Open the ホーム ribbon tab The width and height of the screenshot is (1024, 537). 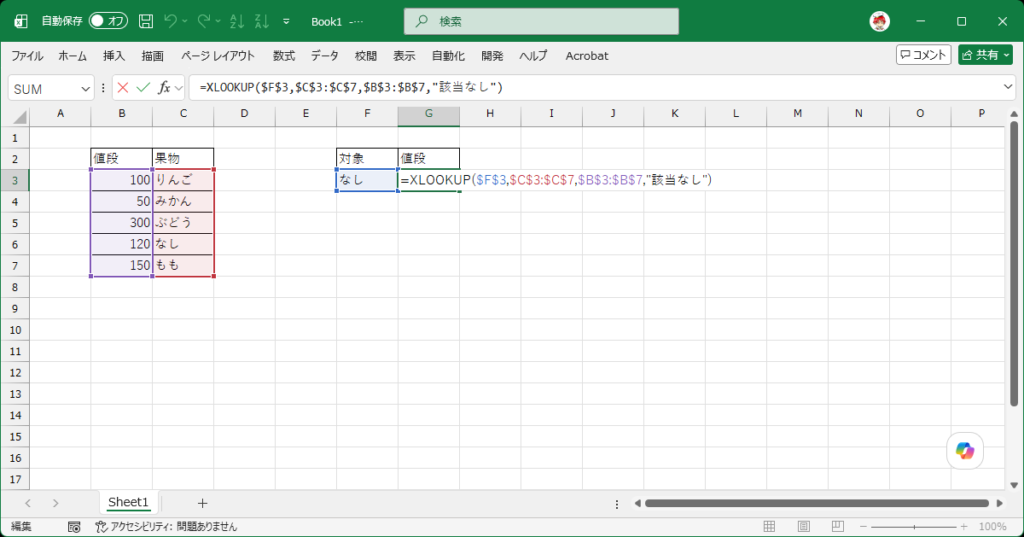click(72, 56)
